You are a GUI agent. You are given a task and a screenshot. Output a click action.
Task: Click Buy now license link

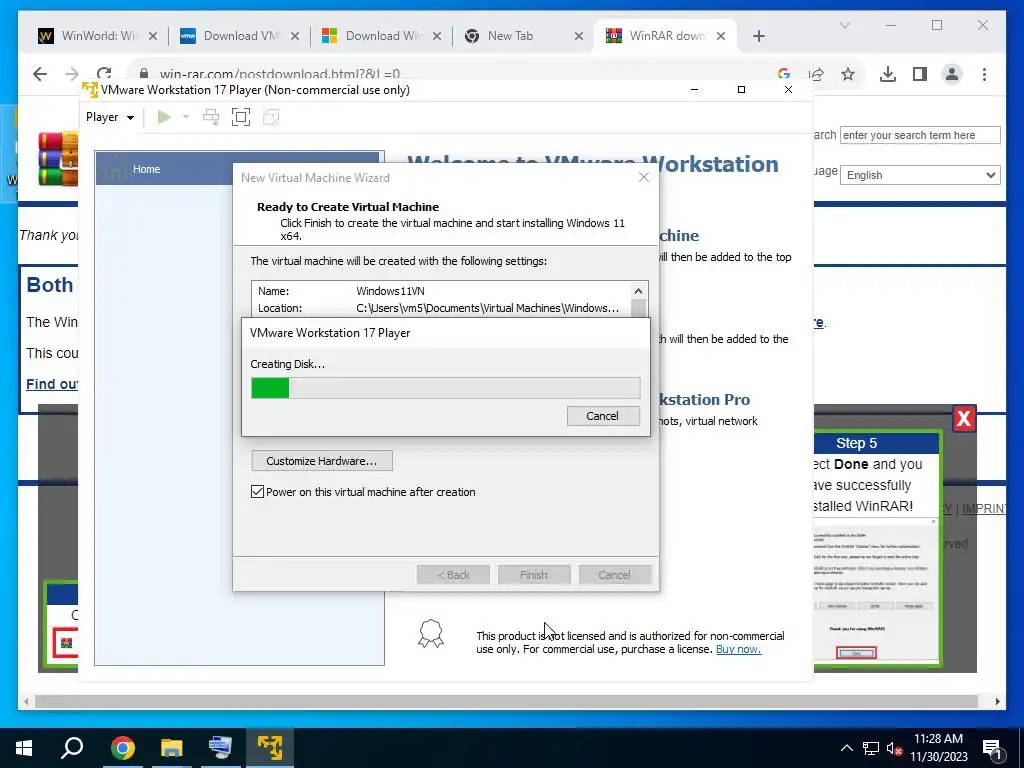coord(739,649)
